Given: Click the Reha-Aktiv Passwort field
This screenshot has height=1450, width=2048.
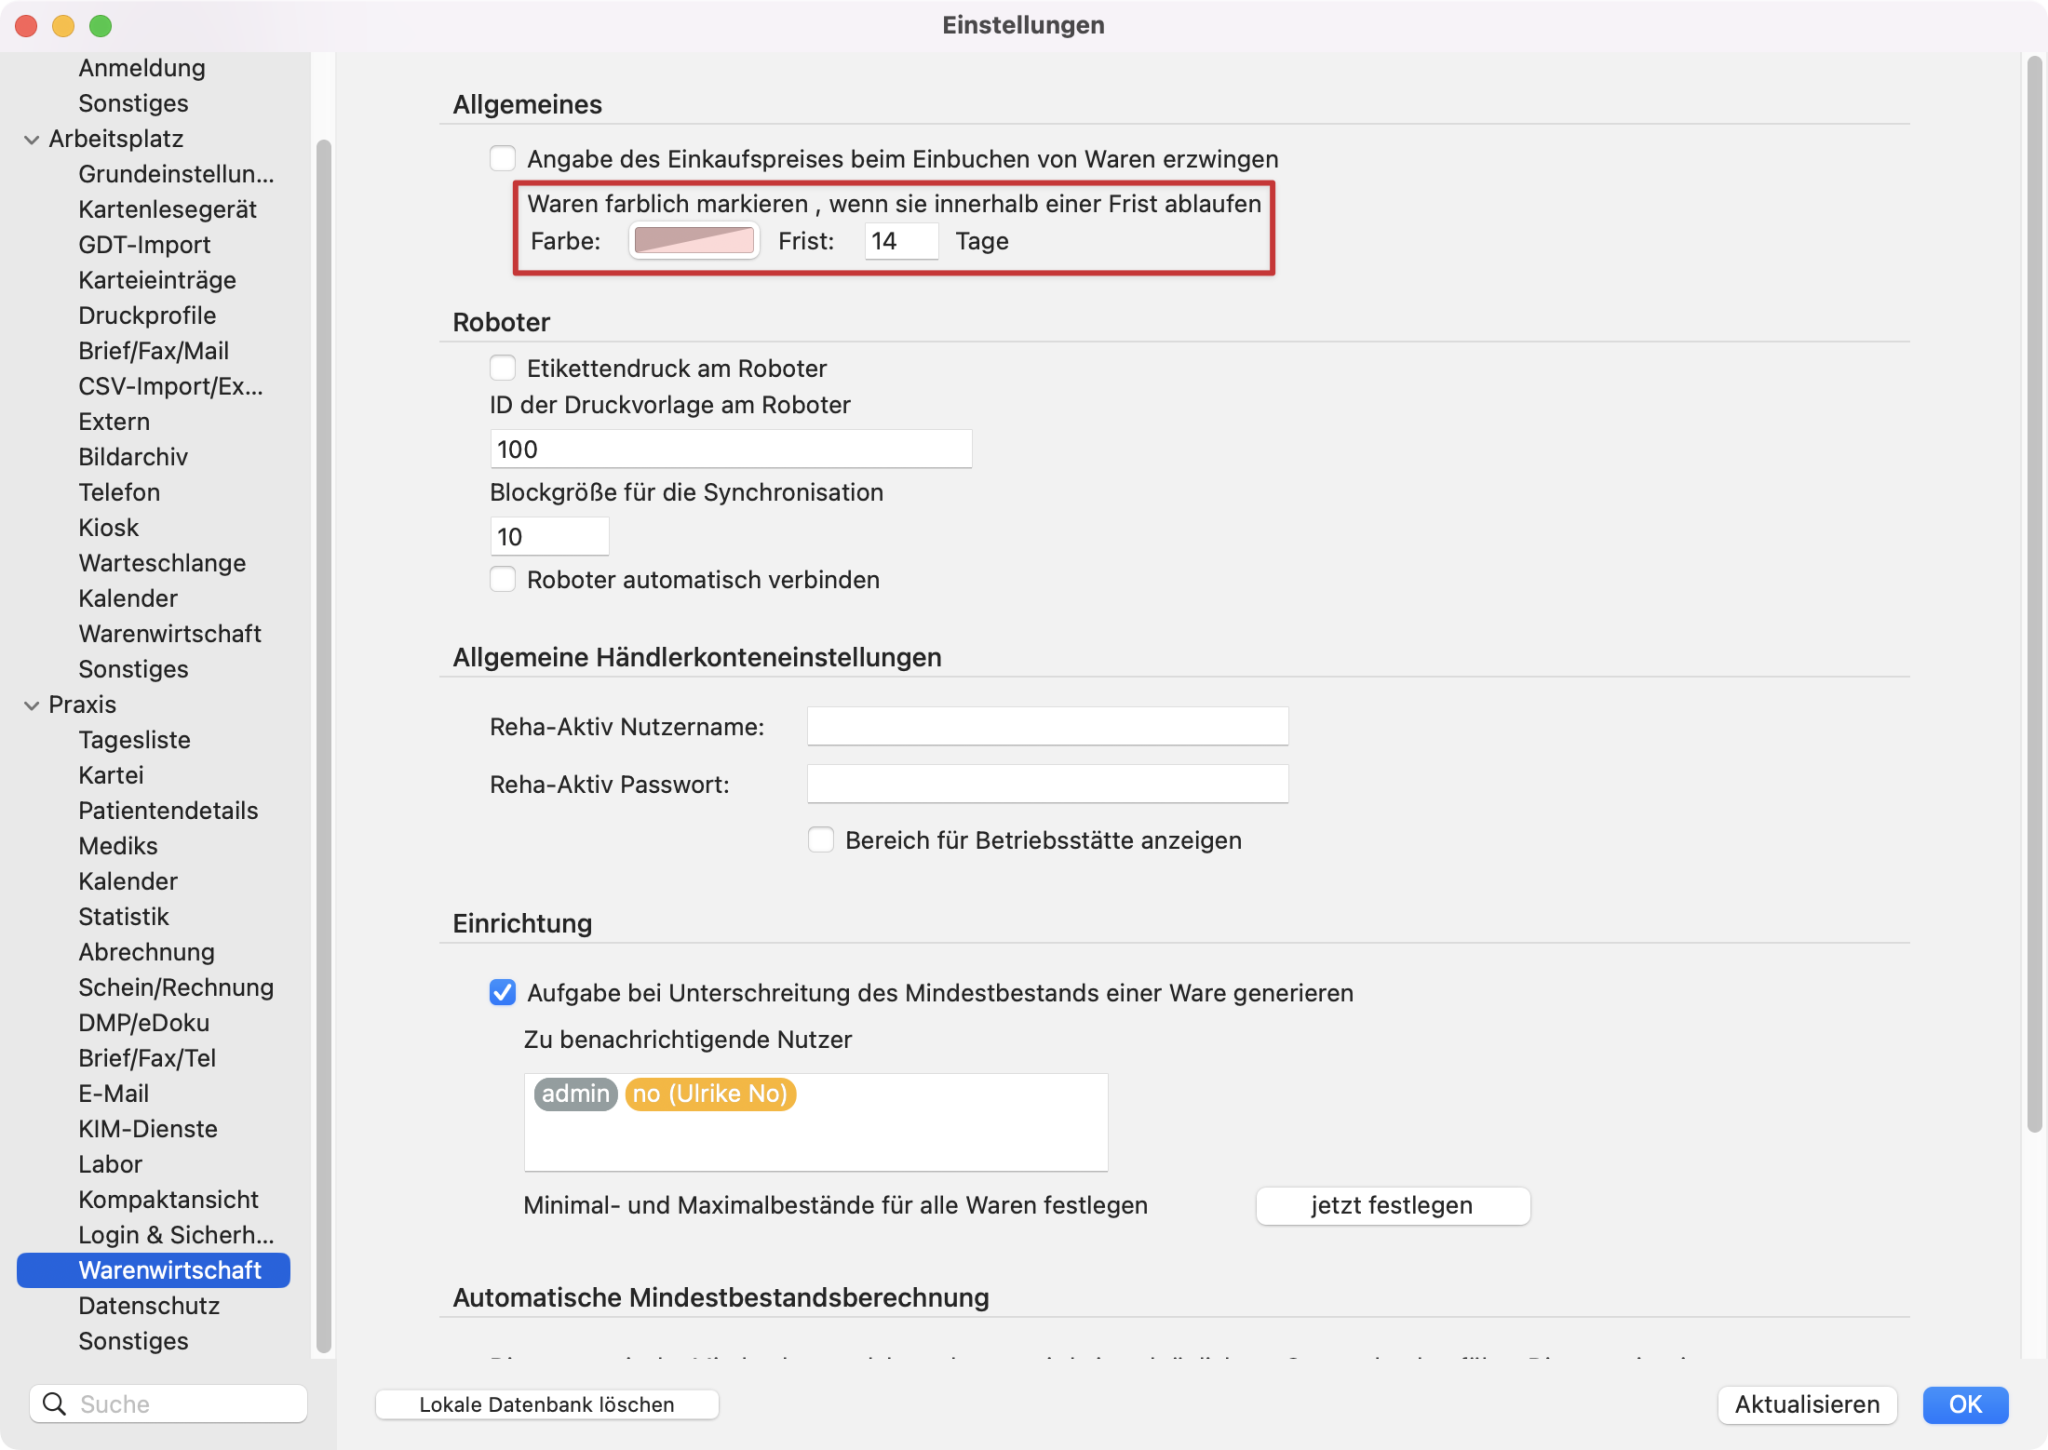Looking at the screenshot, I should pos(1047,784).
